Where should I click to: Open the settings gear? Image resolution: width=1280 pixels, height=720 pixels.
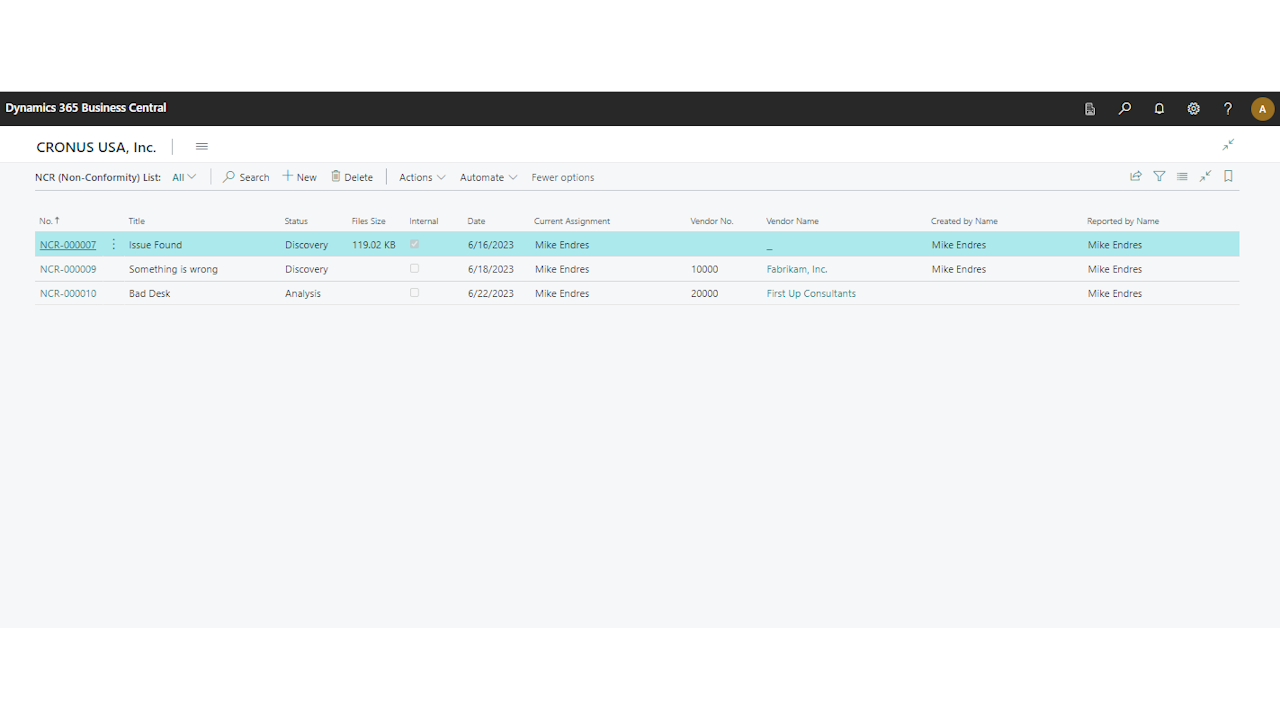(x=1193, y=109)
